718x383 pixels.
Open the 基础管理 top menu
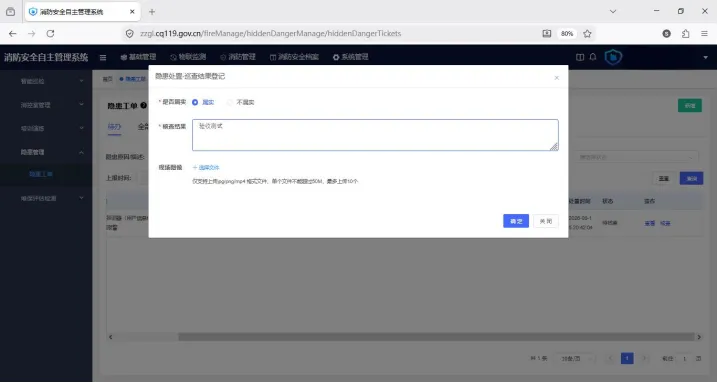coord(138,57)
